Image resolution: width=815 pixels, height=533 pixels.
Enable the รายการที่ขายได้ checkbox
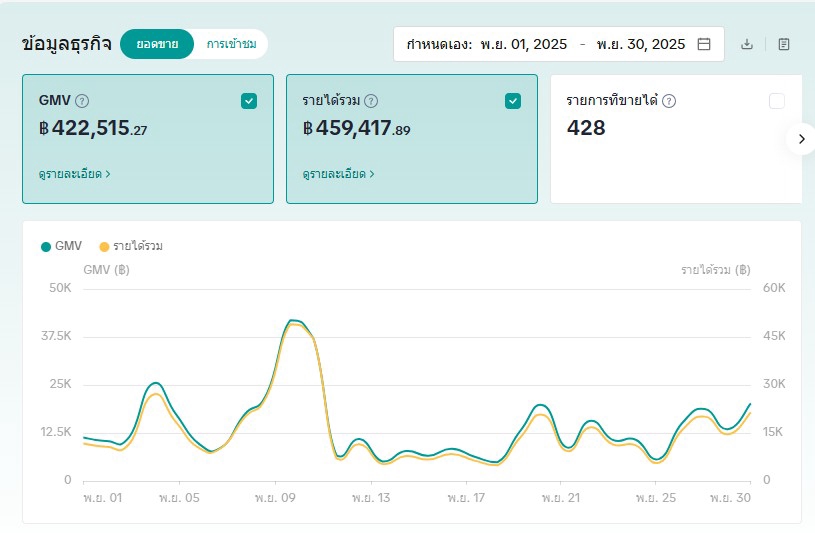pyautogui.click(x=777, y=100)
